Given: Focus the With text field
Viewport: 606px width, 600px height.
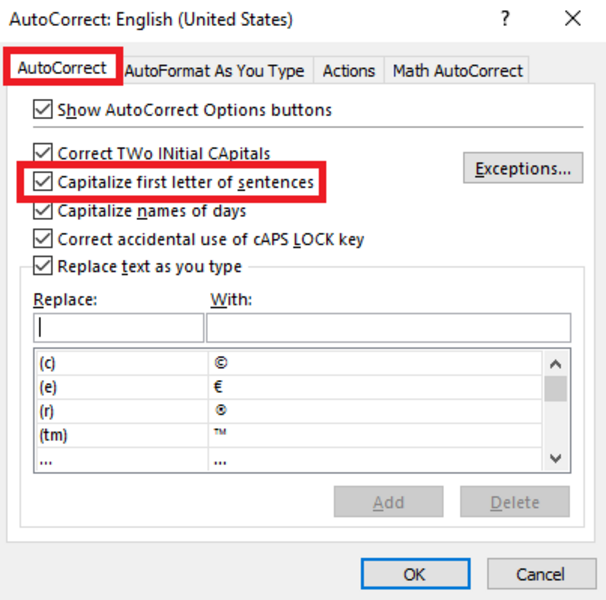Looking at the screenshot, I should (x=388, y=328).
